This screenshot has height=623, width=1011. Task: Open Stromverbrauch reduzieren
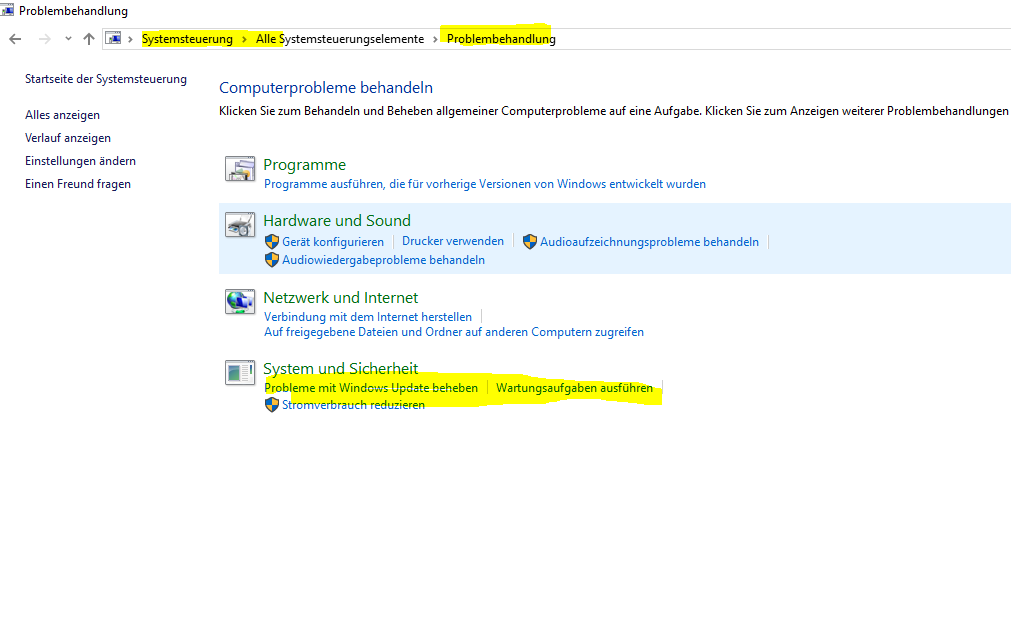click(353, 405)
